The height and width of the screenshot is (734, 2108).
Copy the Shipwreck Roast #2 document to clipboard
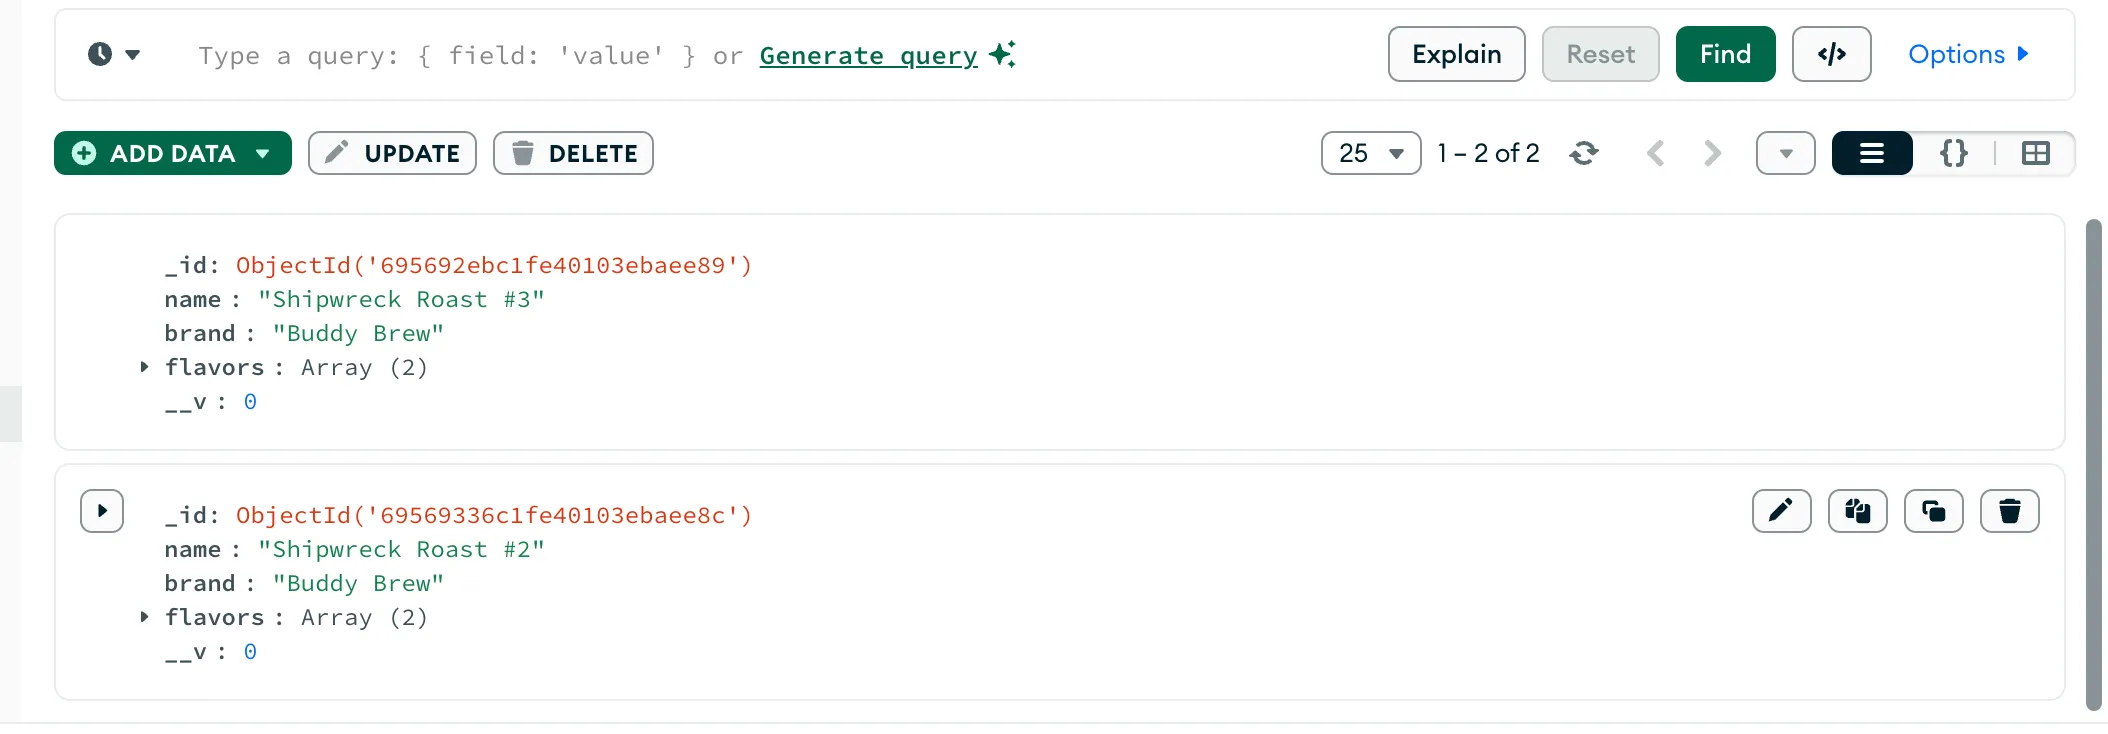(1857, 511)
